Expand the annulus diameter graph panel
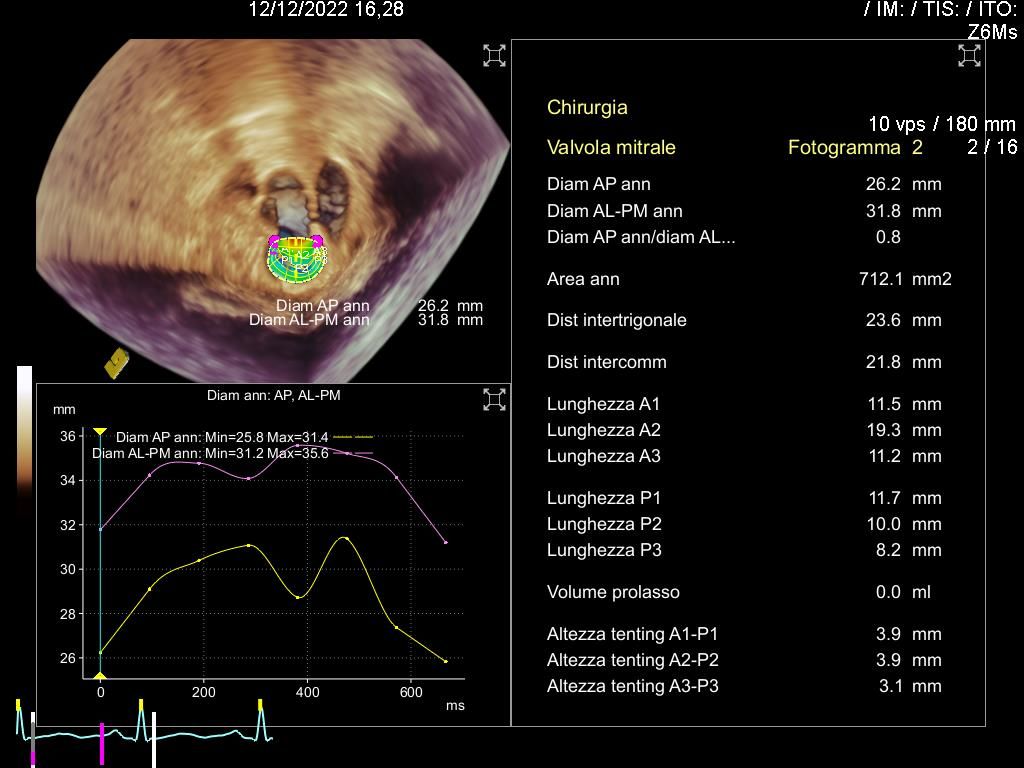The width and height of the screenshot is (1024, 768). pos(494,400)
